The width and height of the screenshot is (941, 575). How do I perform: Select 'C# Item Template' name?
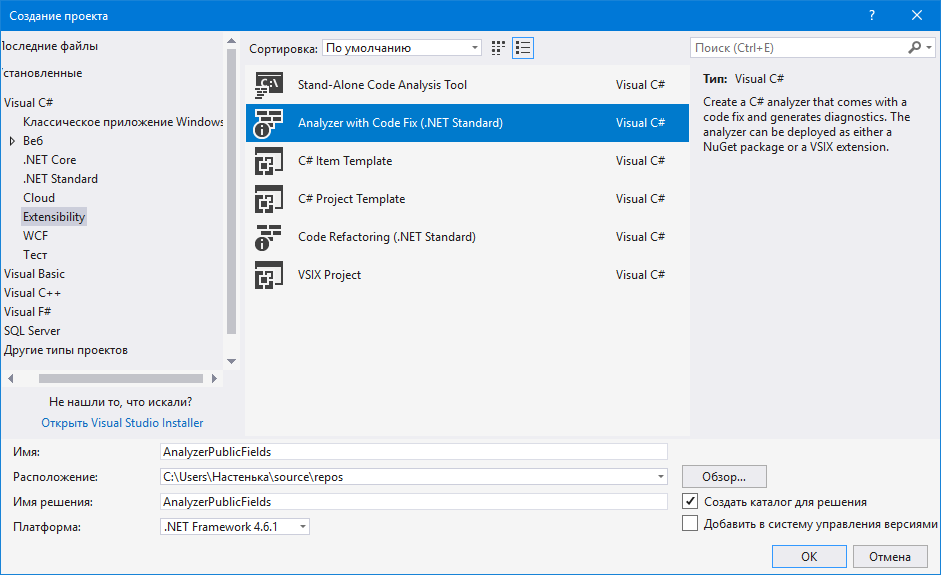click(x=345, y=161)
